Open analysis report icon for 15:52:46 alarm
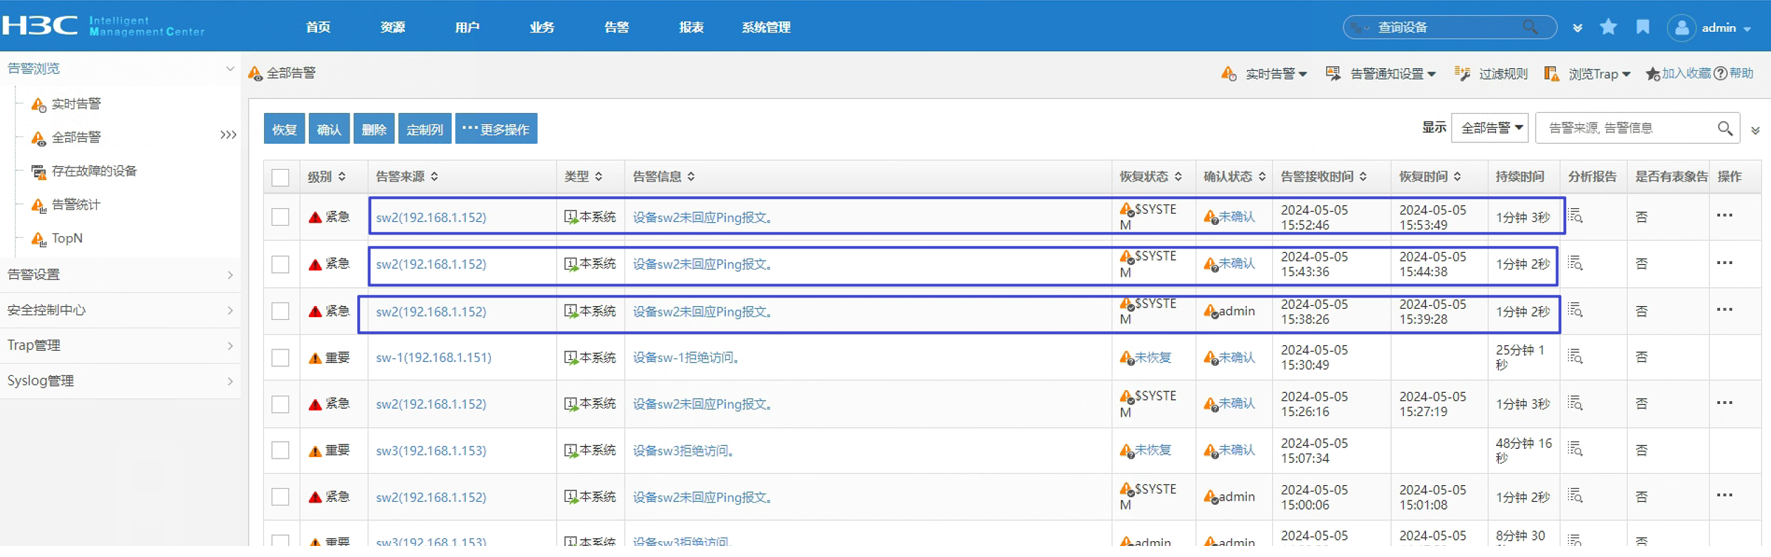Viewport: 1771px width, 557px height. coord(1576,216)
